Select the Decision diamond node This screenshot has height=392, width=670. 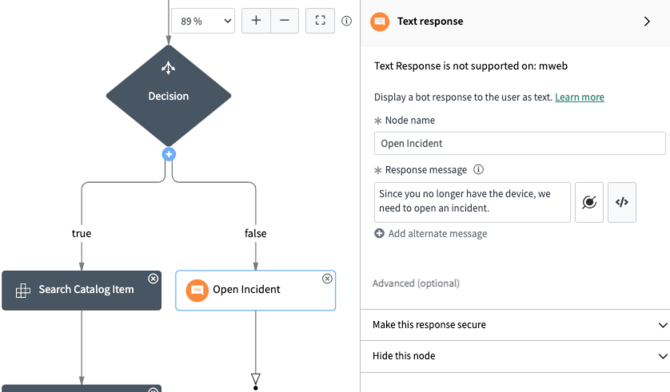[x=168, y=96]
